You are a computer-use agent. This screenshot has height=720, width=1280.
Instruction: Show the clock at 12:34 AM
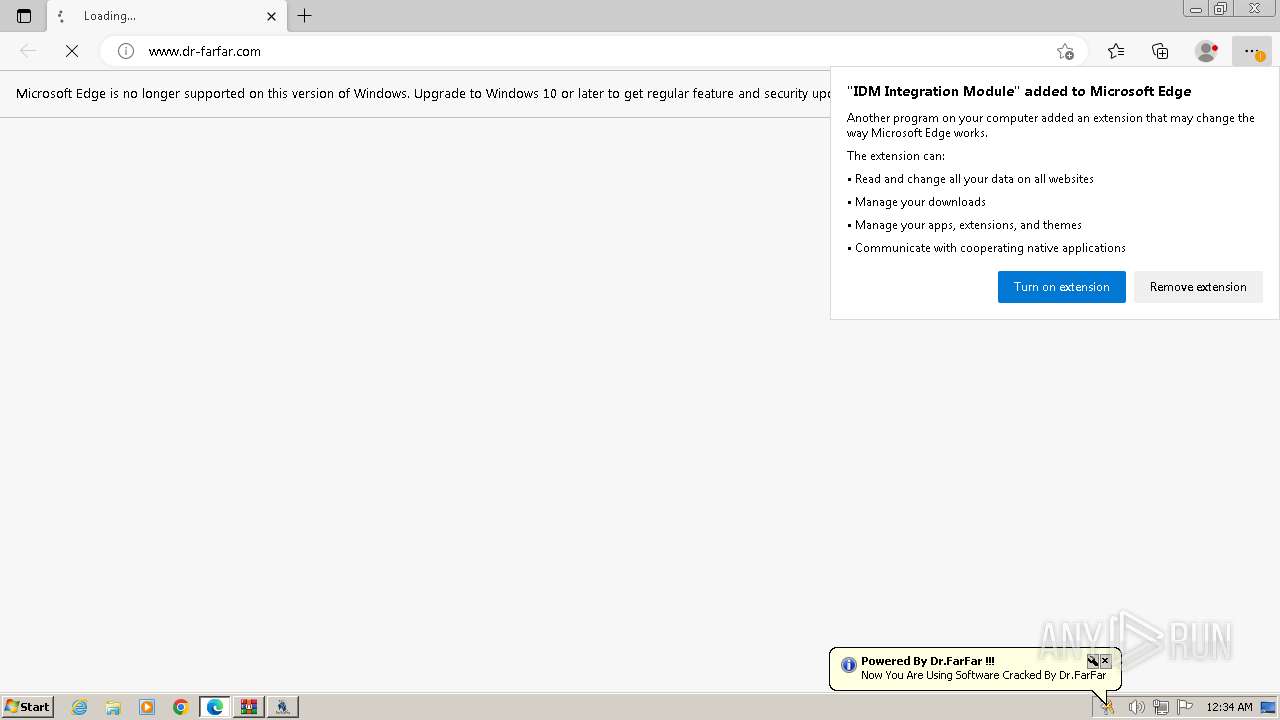[x=1229, y=707]
